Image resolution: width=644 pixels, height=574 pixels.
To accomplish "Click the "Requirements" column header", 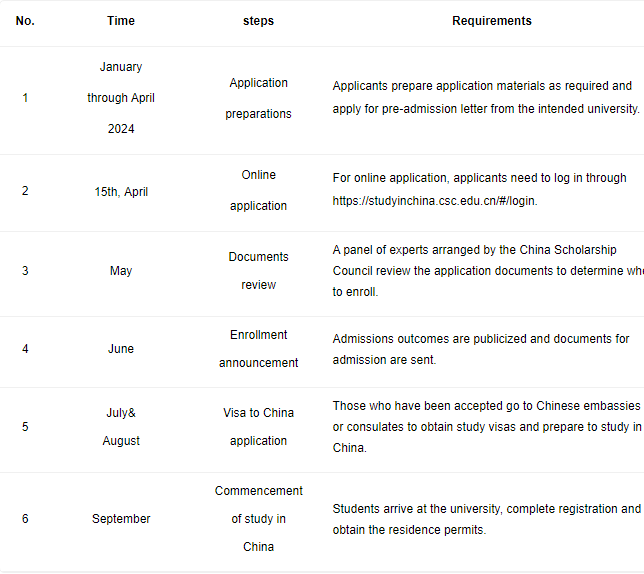I will [491, 21].
